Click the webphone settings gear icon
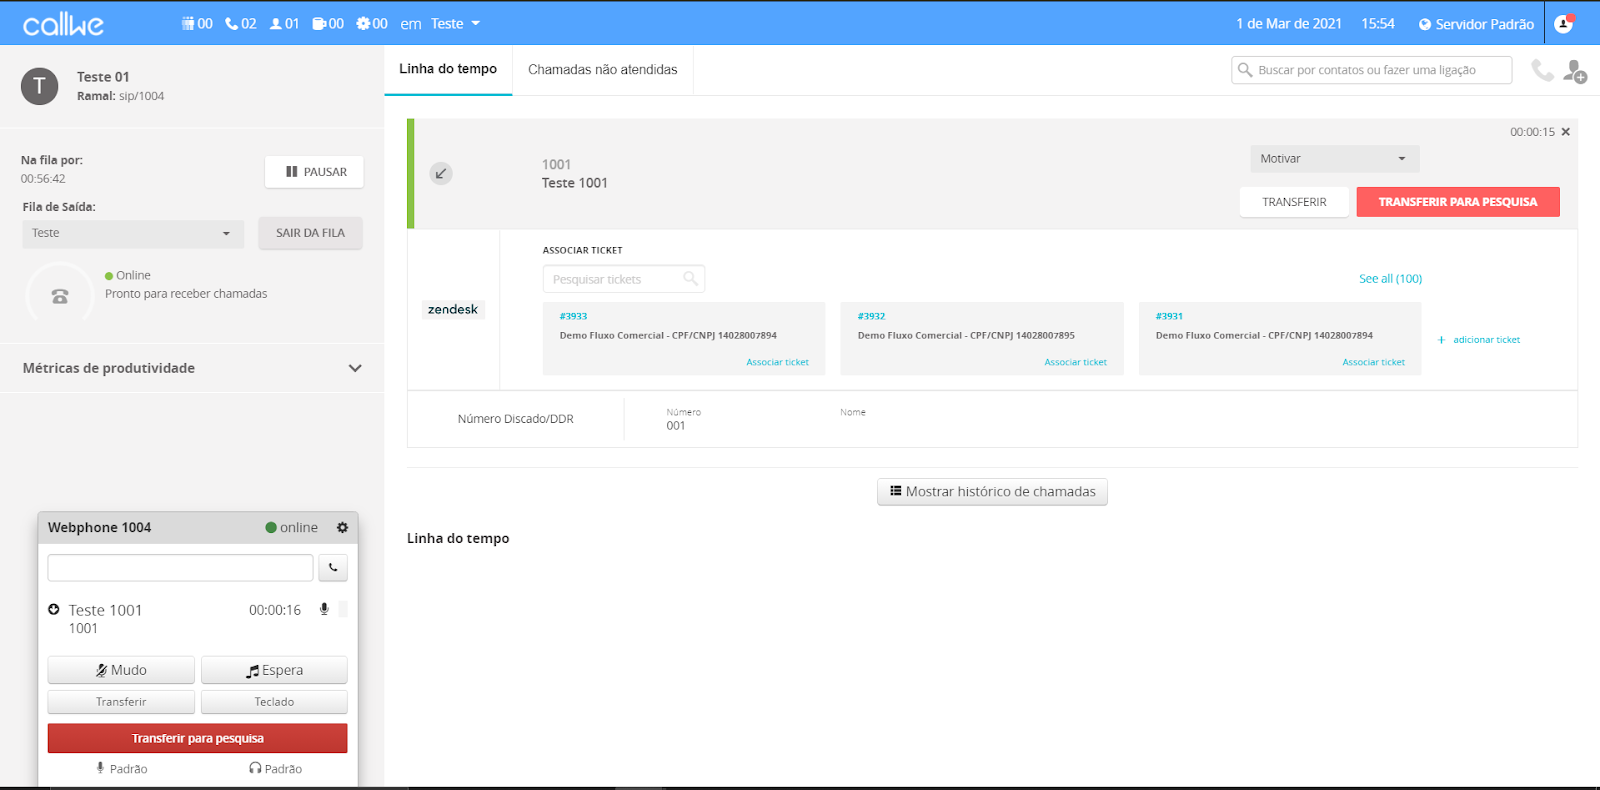The width and height of the screenshot is (1600, 790). [x=342, y=528]
